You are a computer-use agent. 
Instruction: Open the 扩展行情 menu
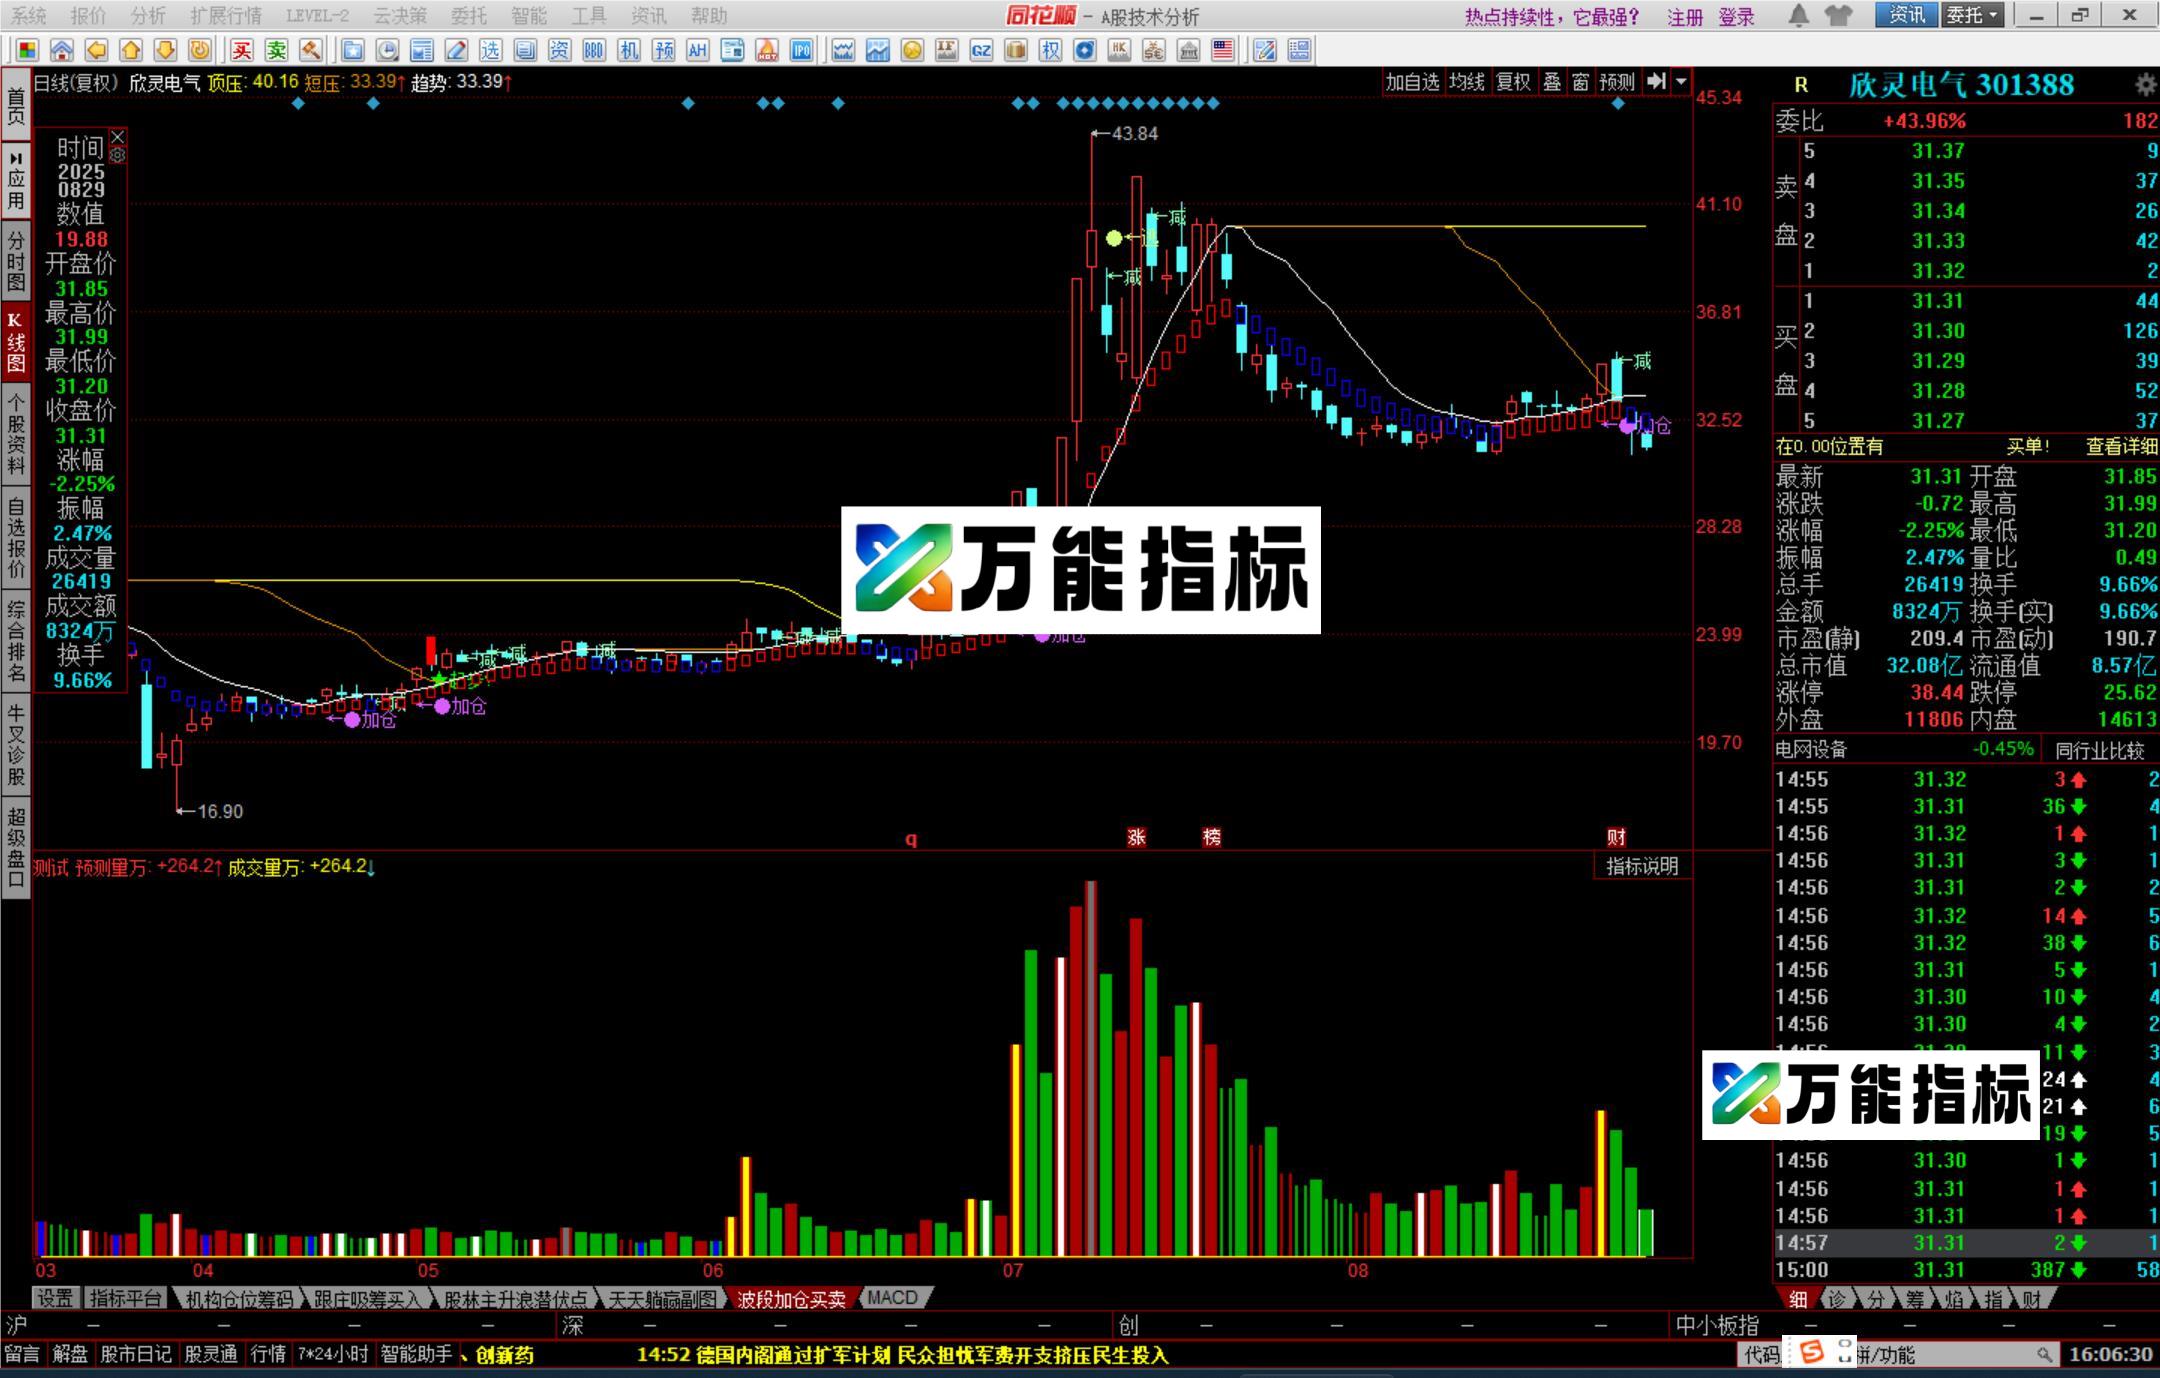226,15
